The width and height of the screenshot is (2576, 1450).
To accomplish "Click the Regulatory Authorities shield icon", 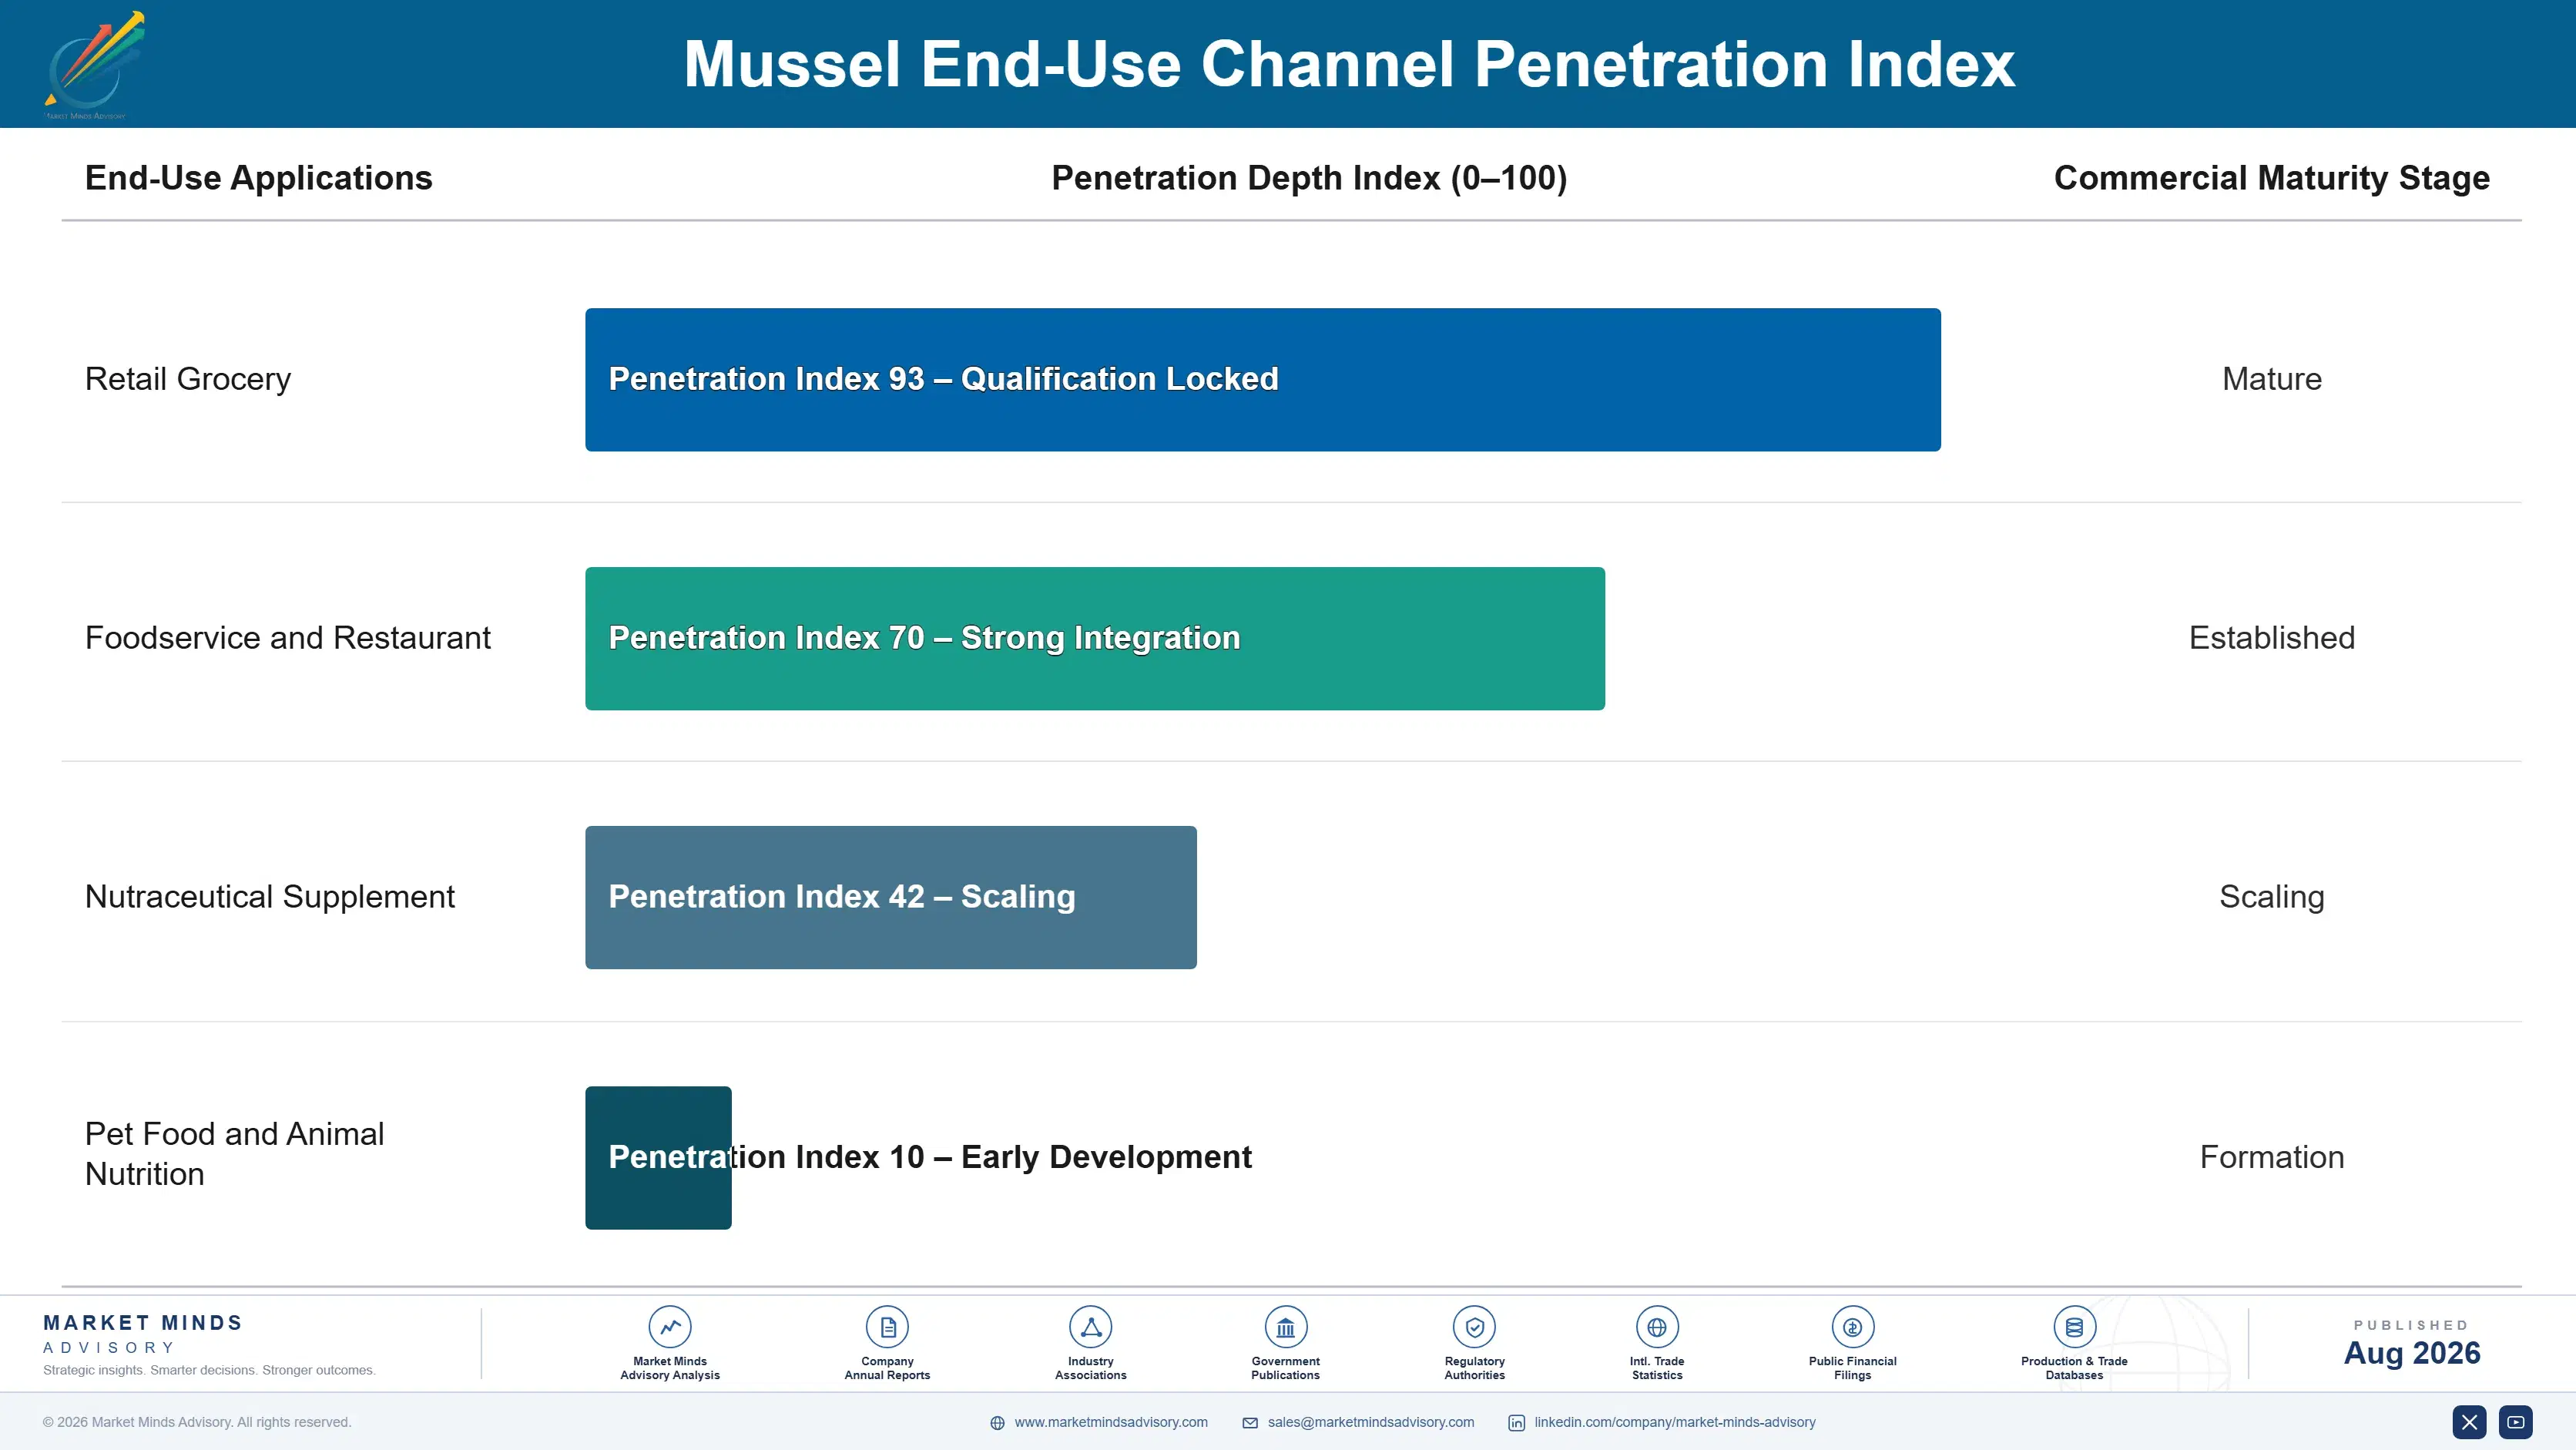I will 1474,1327.
